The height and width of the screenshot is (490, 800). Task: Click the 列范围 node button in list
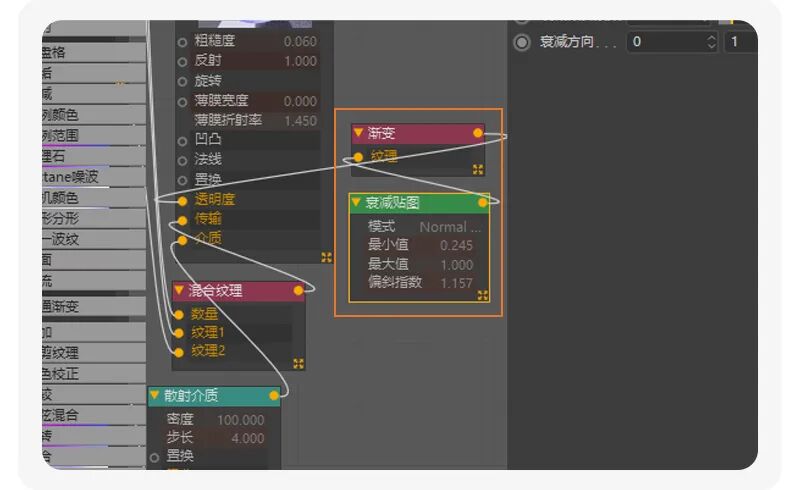pos(94,135)
